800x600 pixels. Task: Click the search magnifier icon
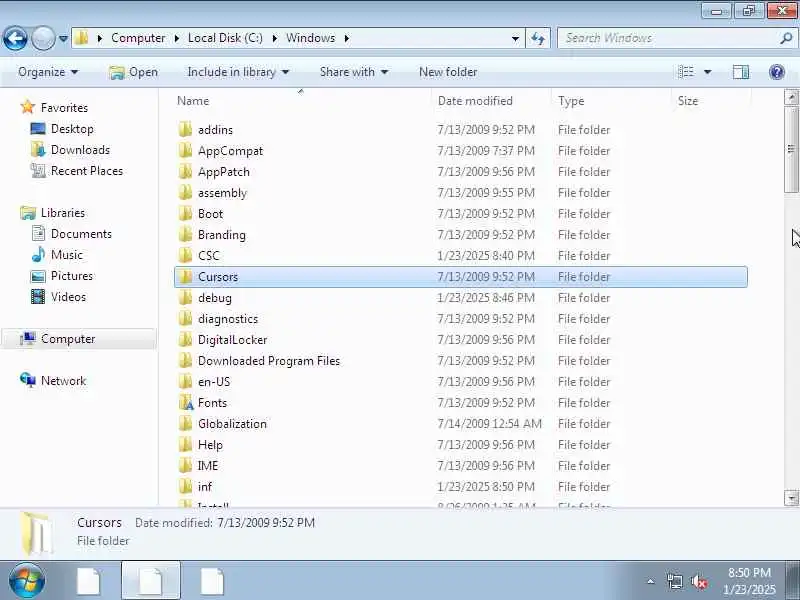point(786,38)
